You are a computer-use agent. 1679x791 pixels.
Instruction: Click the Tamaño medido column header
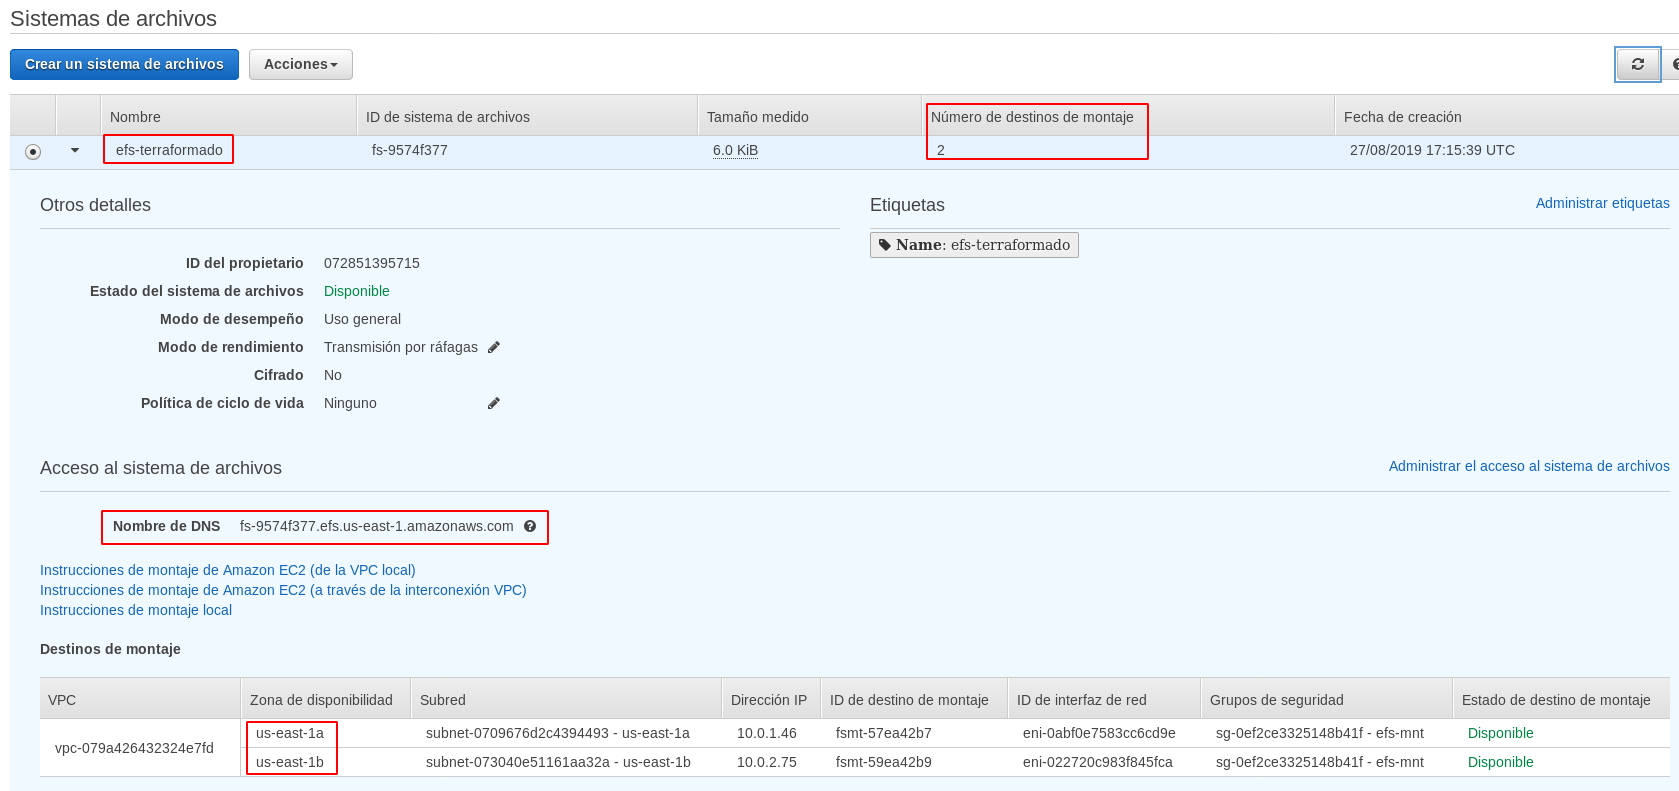(x=757, y=117)
